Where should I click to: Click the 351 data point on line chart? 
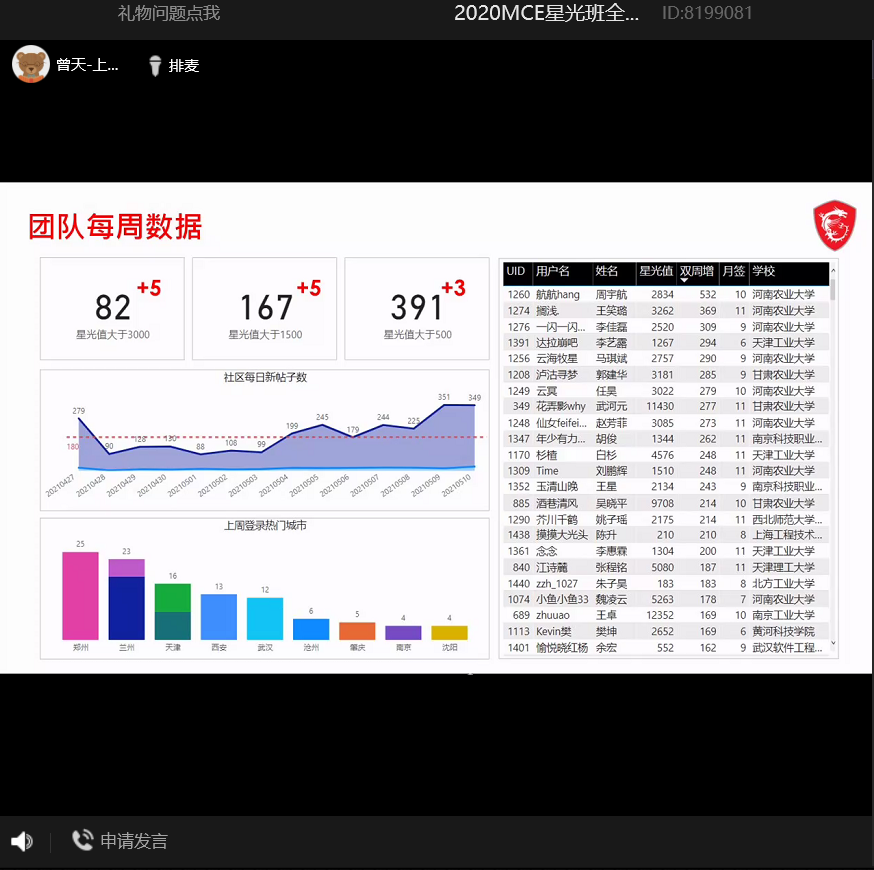[x=444, y=405]
